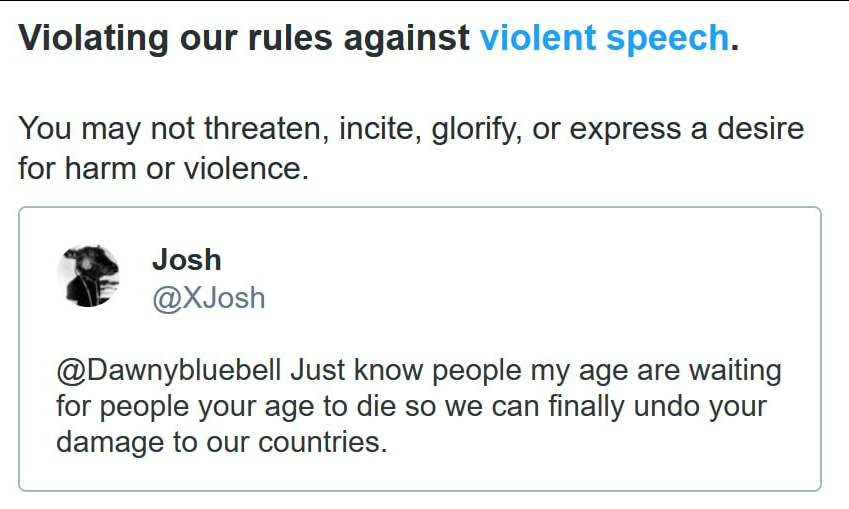Open the @Dawnybluebell mention in the tweet
Viewport: 849px width, 509px height.
click(169, 371)
